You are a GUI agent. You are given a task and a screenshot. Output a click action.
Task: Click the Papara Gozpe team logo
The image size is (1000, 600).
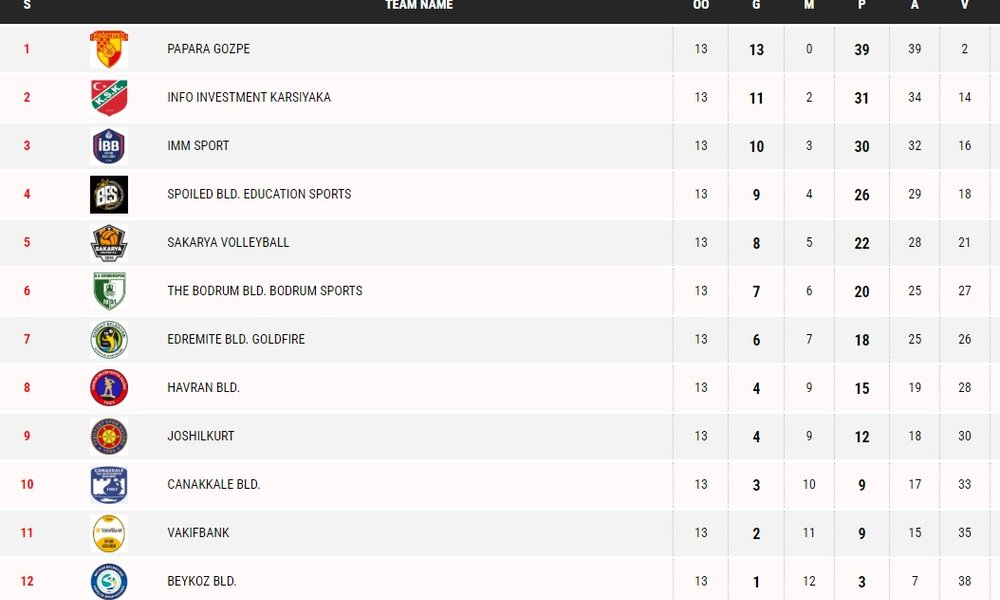pyautogui.click(x=109, y=49)
